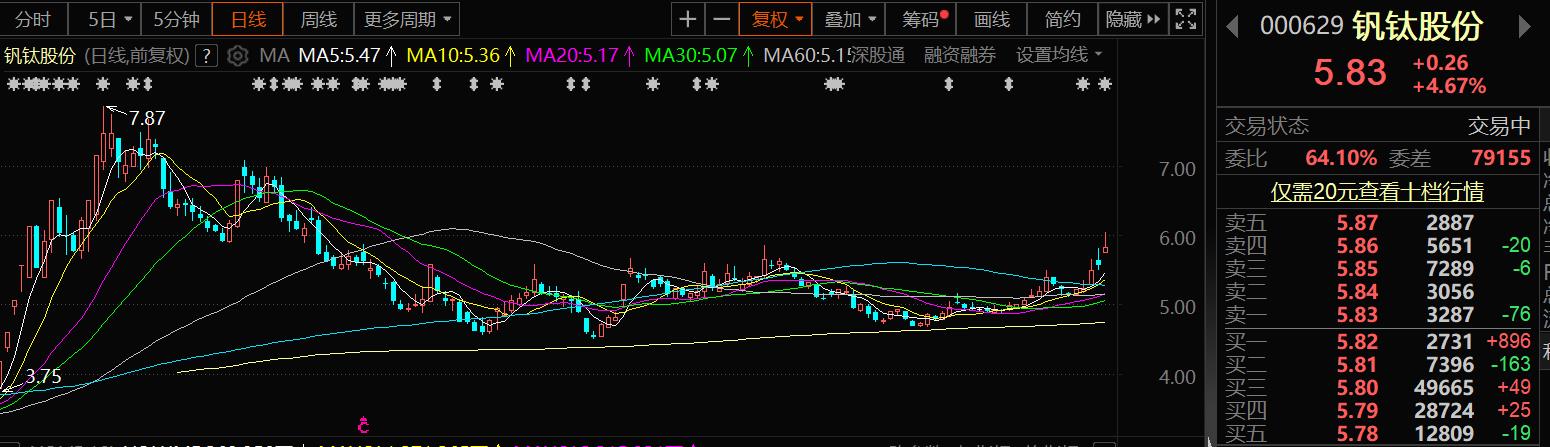Click the zoom in plus button
This screenshot has width=1550, height=447.
(688, 19)
